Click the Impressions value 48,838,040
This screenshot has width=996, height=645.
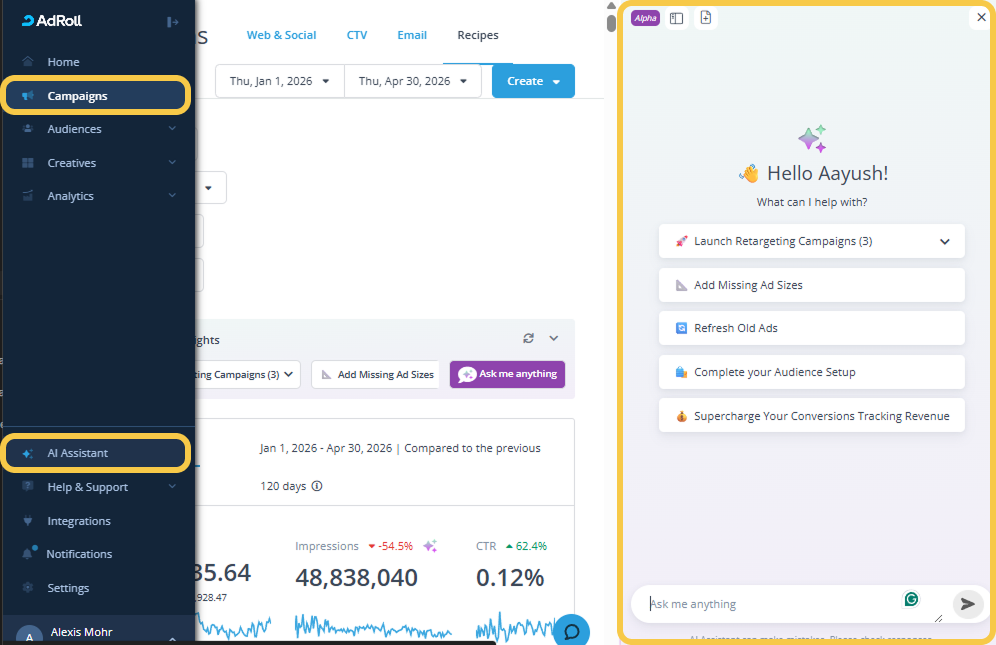coord(356,577)
